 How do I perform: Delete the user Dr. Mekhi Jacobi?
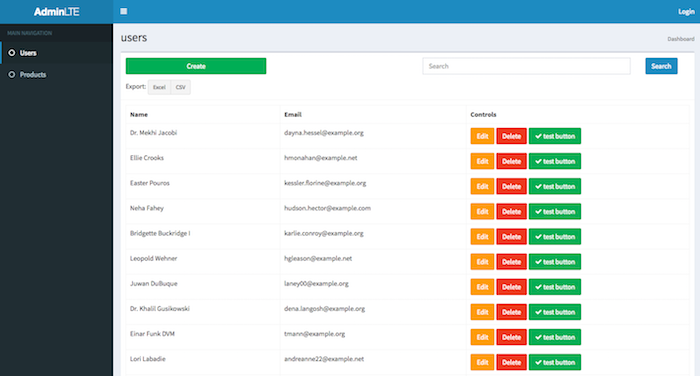pos(512,136)
